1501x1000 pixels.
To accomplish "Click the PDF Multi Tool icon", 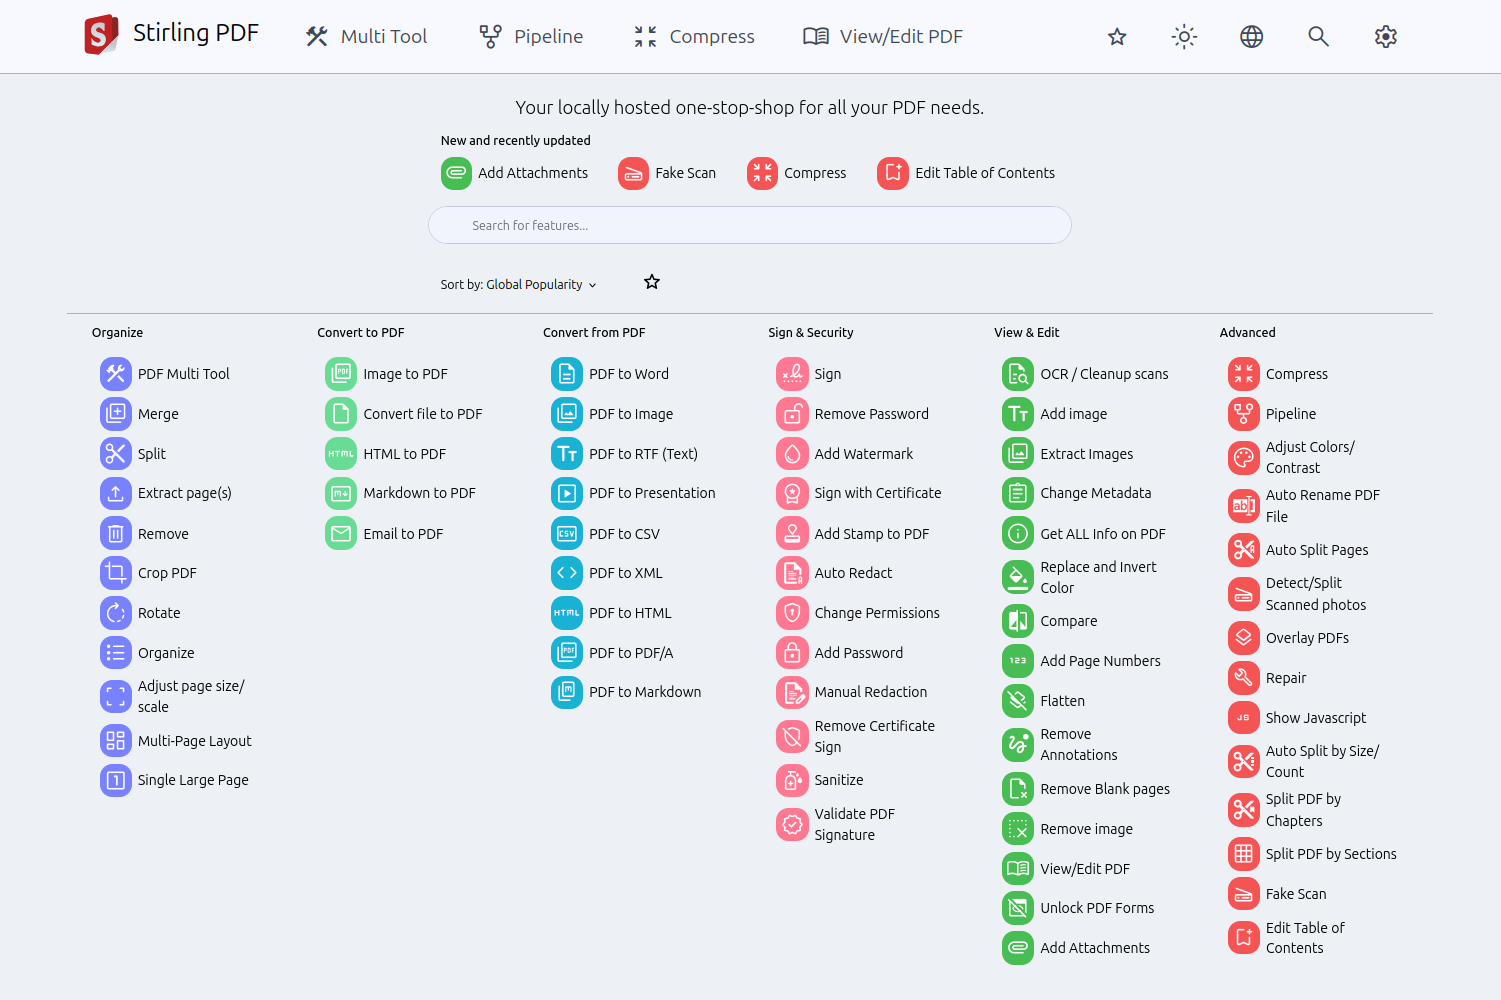I will 116,374.
